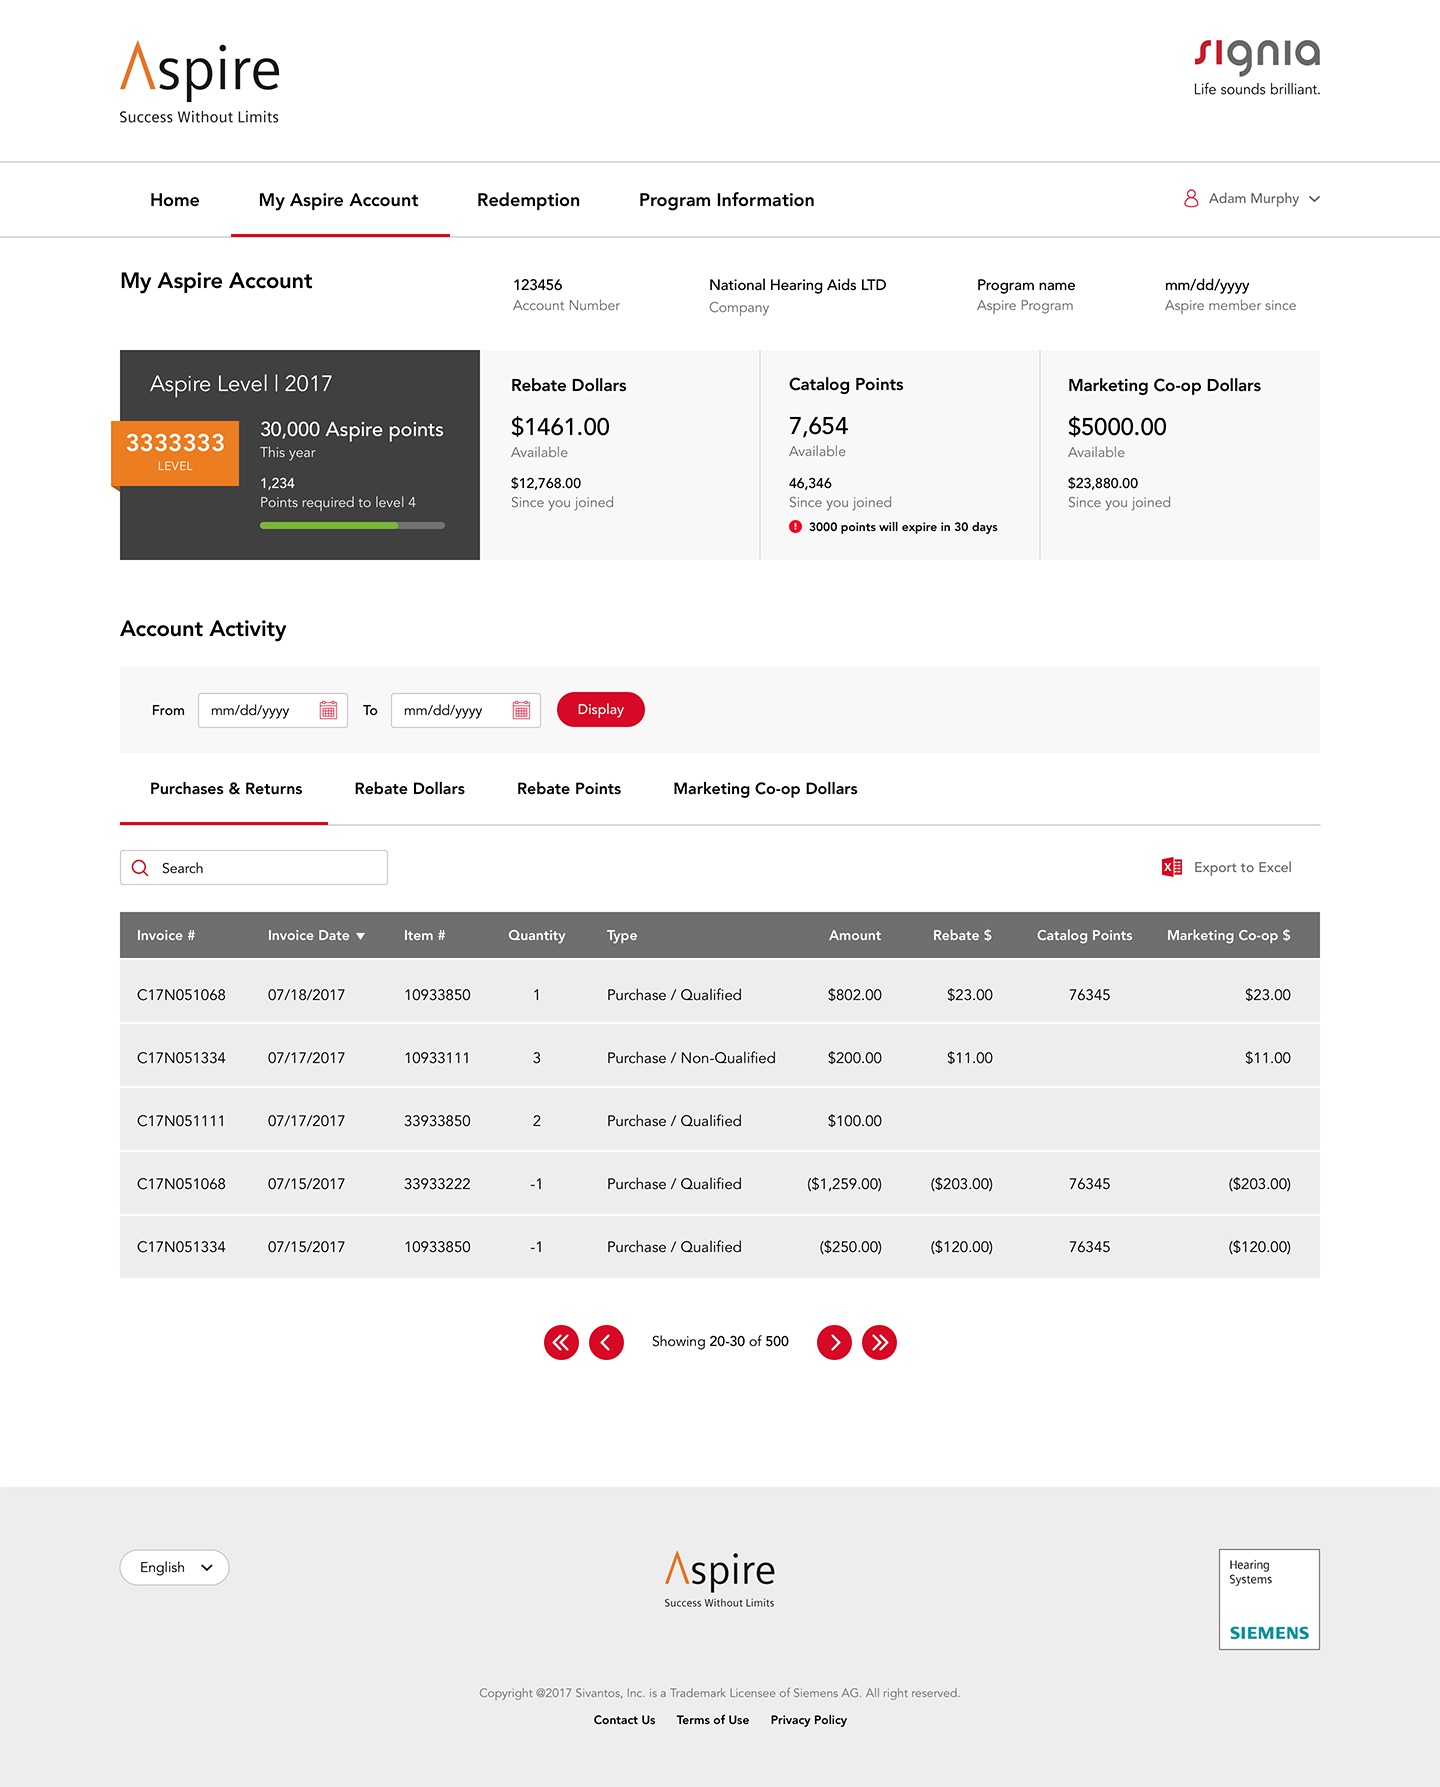Switch to Purchases & Returns tab
Image resolution: width=1440 pixels, height=1787 pixels.
226,788
